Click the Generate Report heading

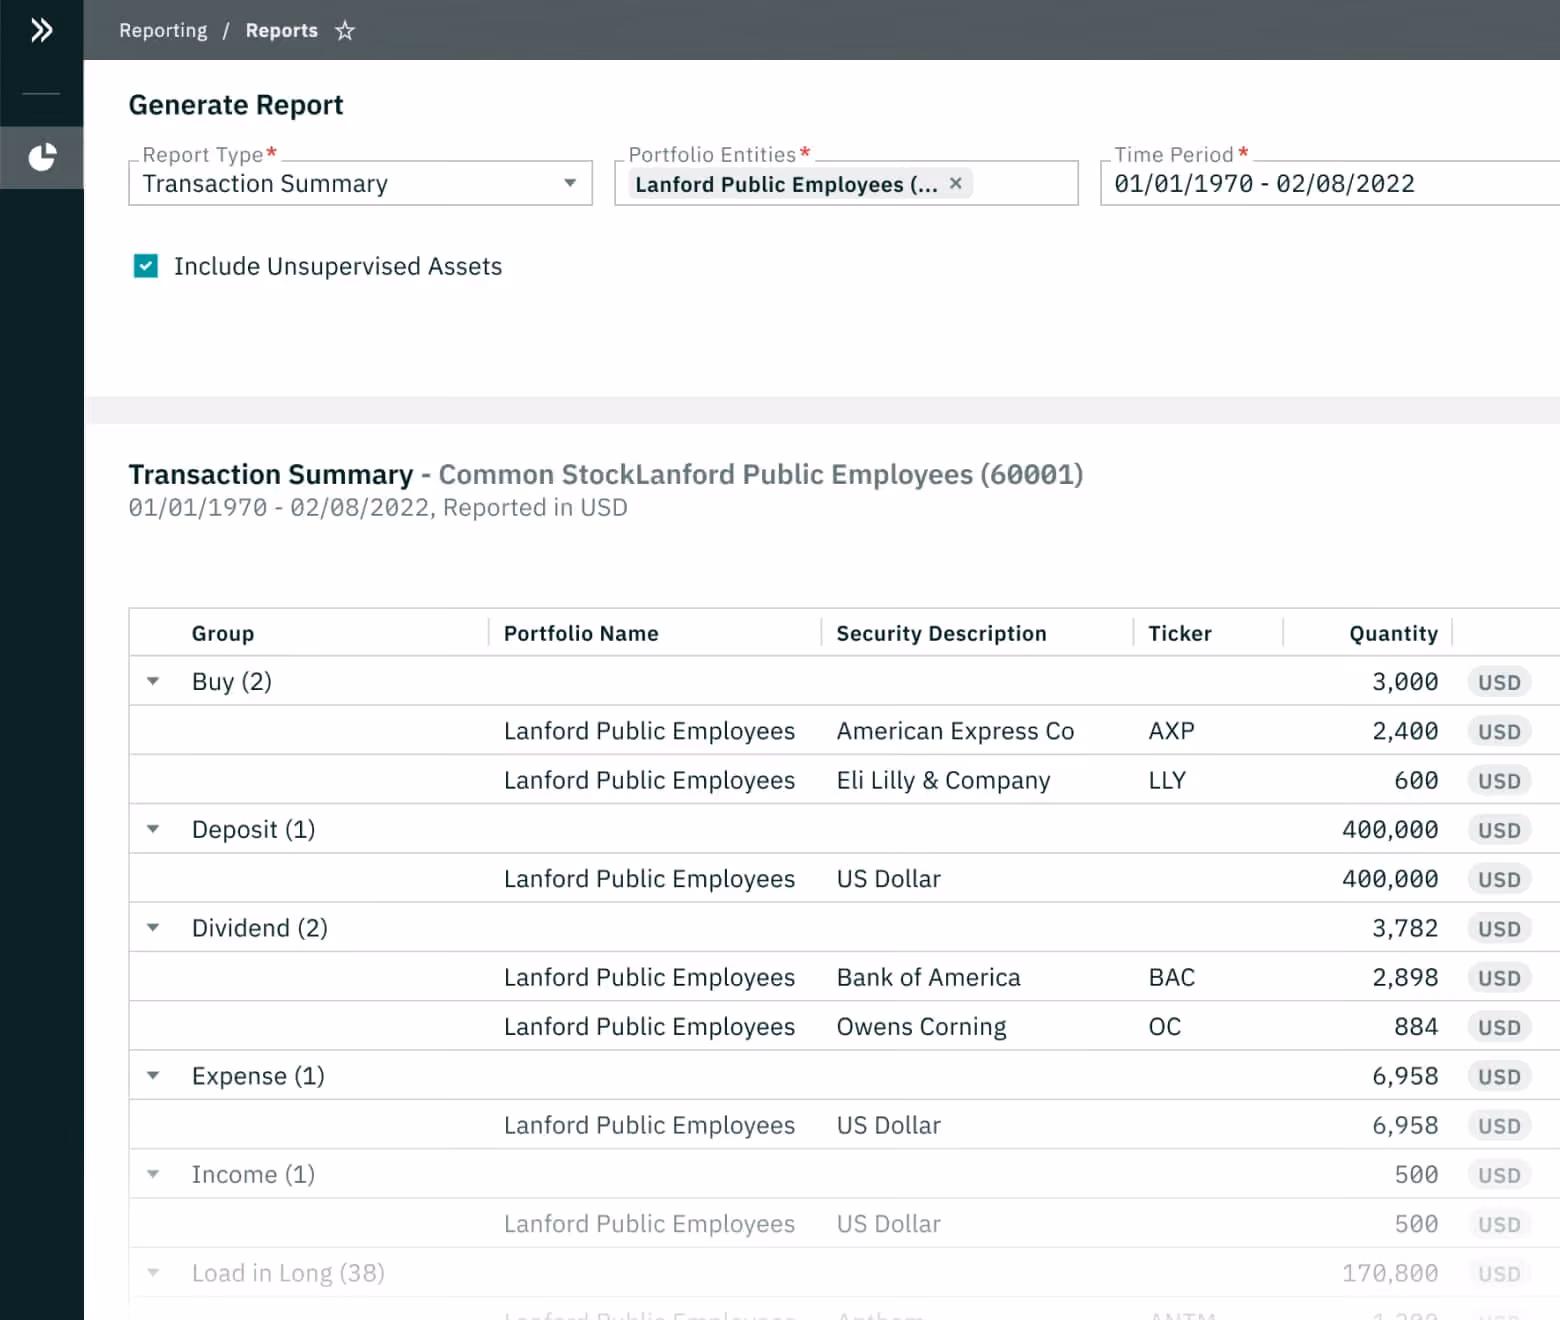point(236,105)
